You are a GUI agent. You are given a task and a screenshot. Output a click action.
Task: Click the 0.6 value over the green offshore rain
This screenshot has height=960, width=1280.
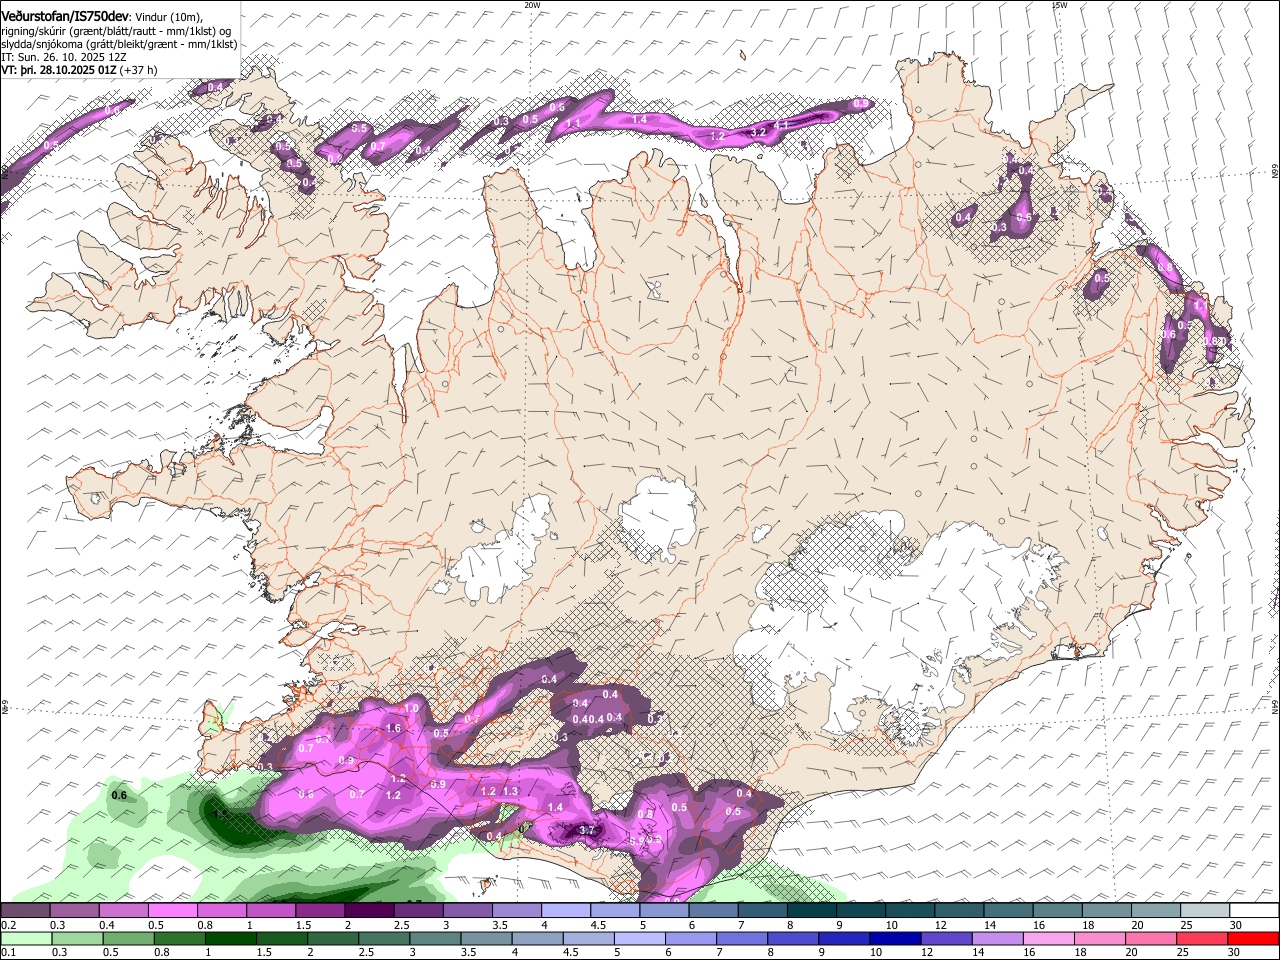(119, 796)
